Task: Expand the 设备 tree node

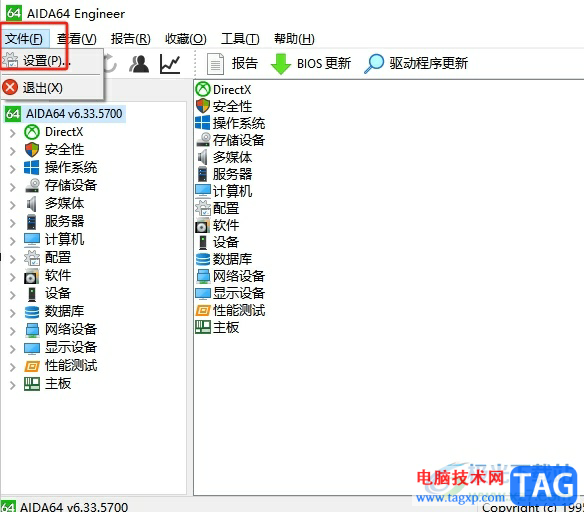Action: (x=12, y=294)
